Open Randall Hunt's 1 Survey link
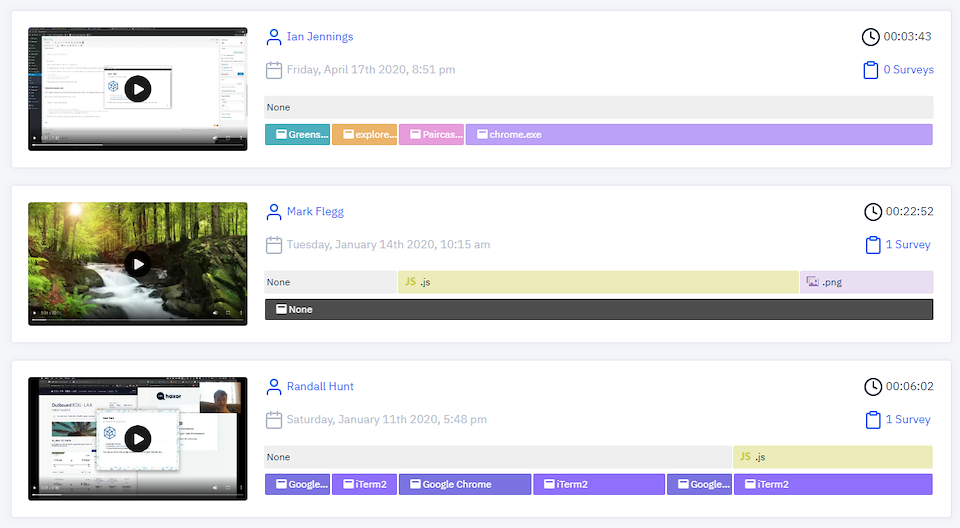Viewport: 960px width, 528px height. (908, 420)
